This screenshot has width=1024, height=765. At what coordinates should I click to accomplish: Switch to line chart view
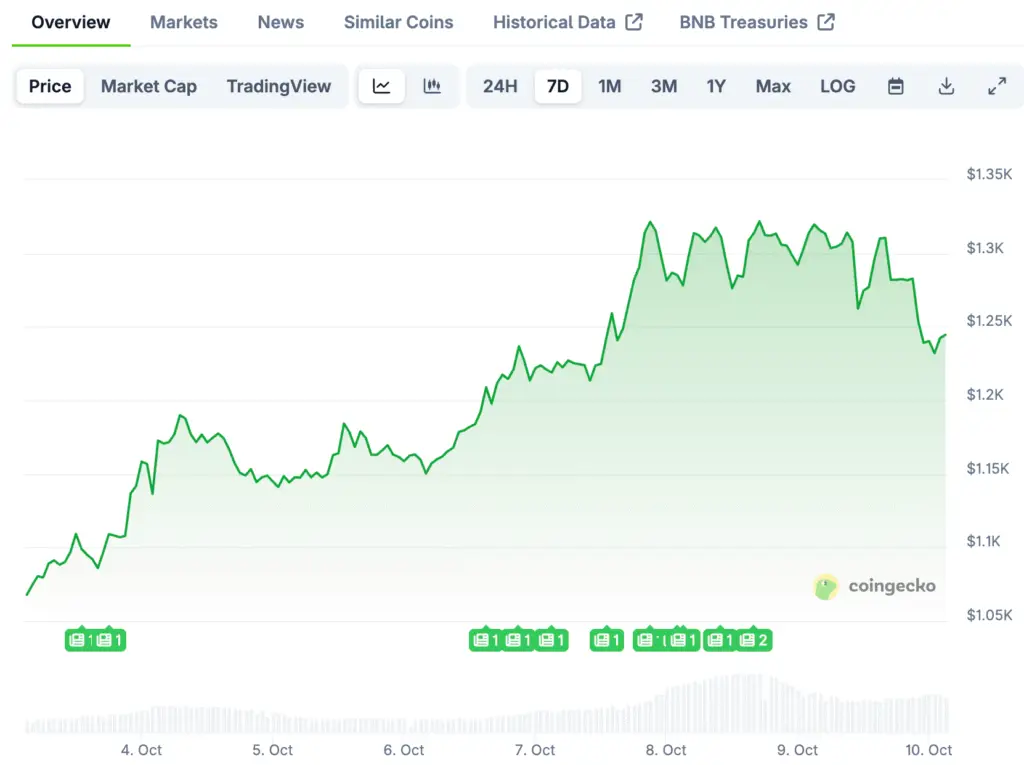coord(381,86)
